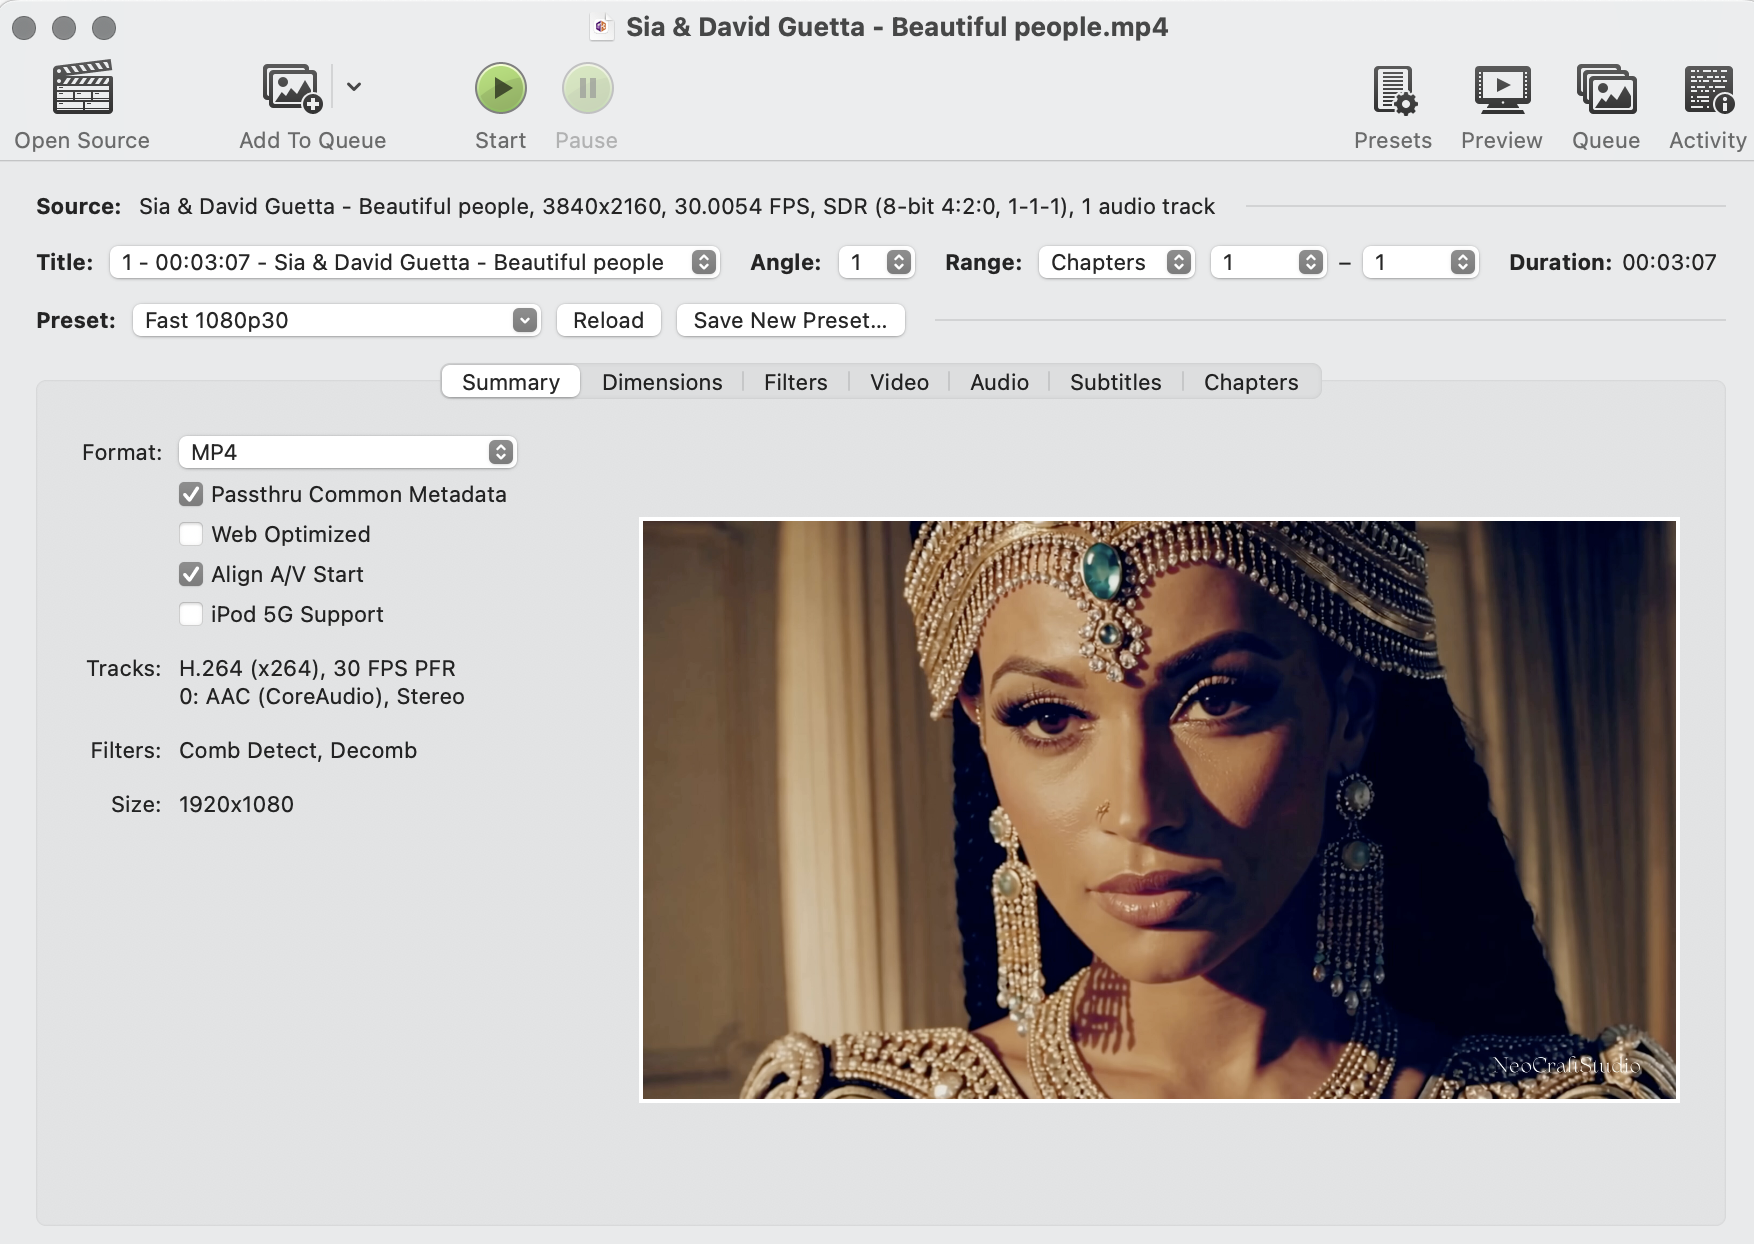Enable iPod 5G Support checkbox
This screenshot has width=1754, height=1244.
click(x=191, y=614)
